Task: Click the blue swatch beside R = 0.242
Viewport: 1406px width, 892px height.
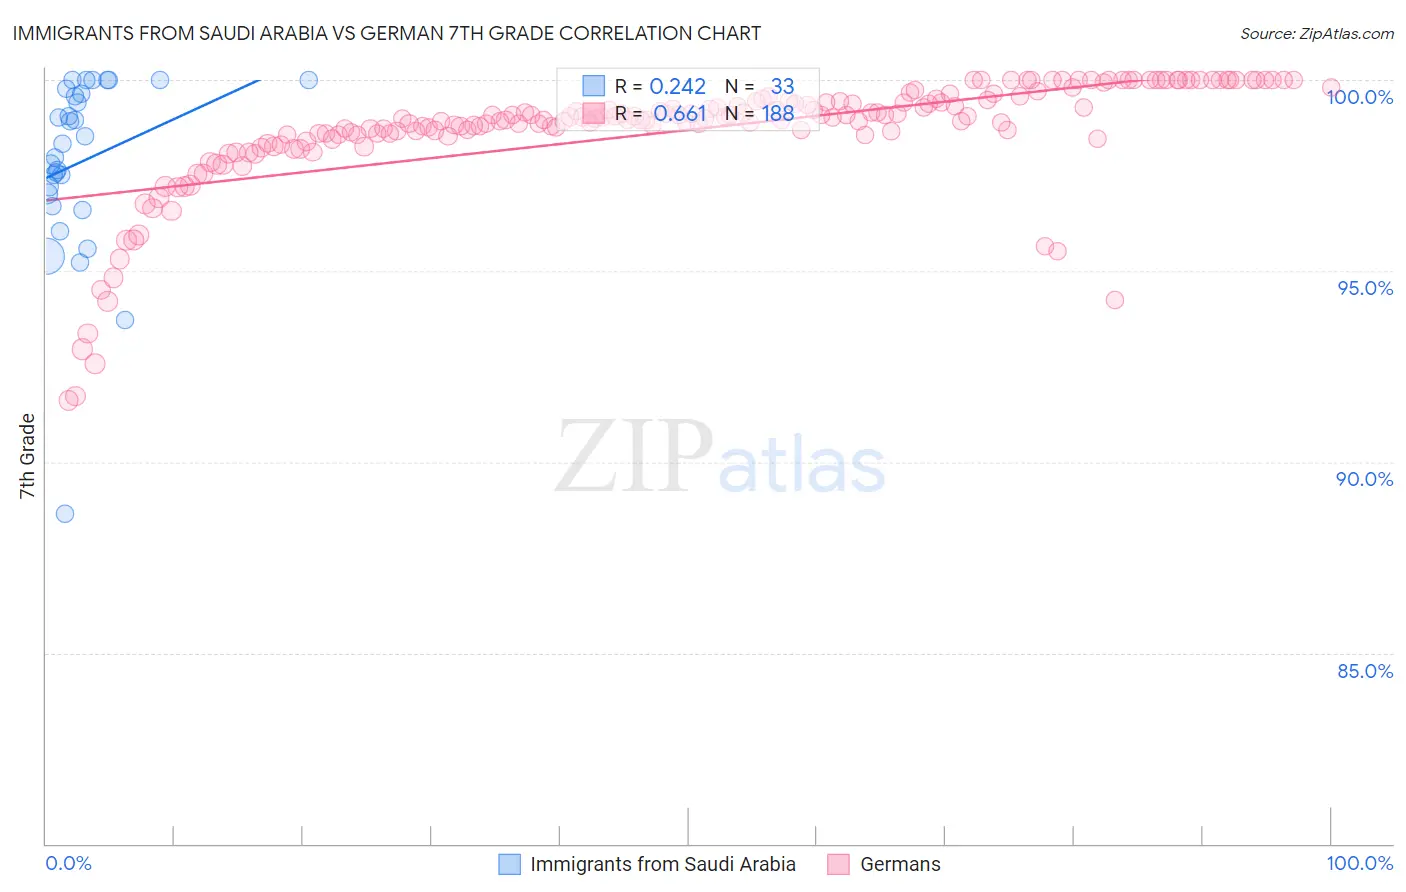Action: pyautogui.click(x=594, y=86)
